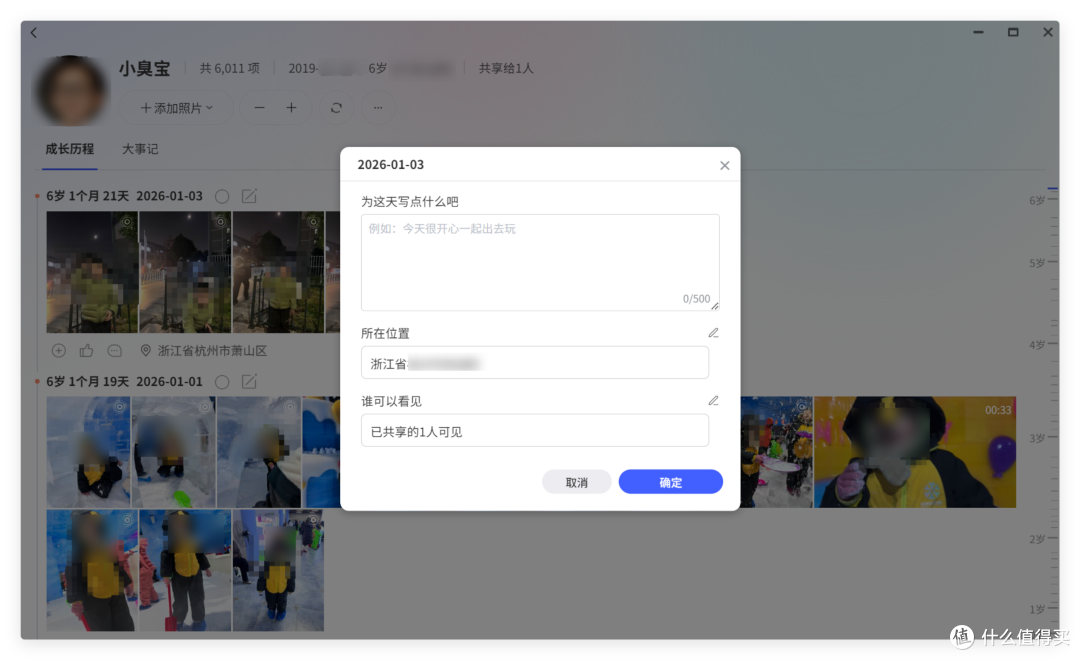
Task: Click the 6岁 1个月 19天 date heading
Action: tap(87, 382)
